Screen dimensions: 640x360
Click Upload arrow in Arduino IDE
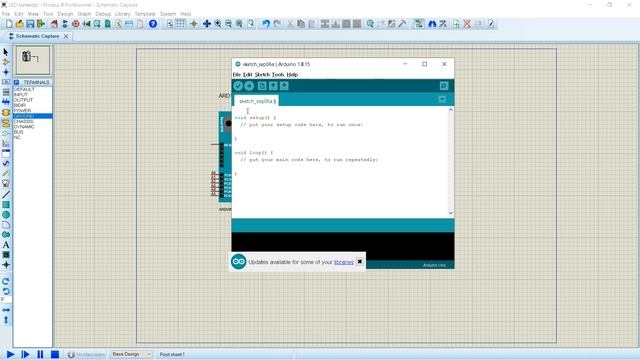click(249, 86)
